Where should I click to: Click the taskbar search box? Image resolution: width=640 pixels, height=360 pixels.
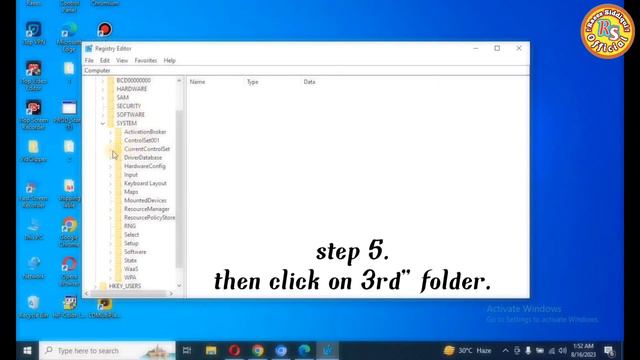[x=107, y=351]
